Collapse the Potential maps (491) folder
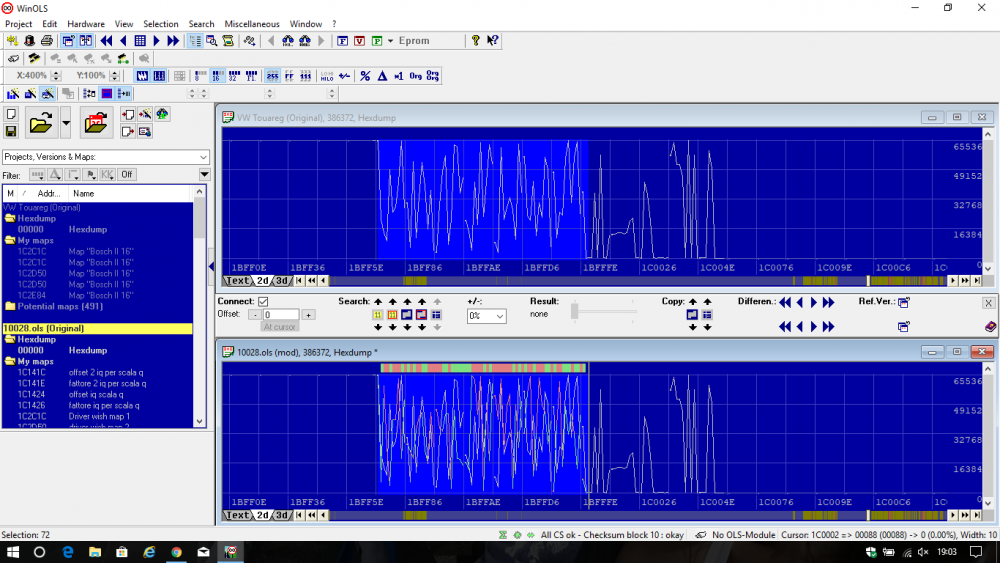1000x563 pixels. click(x=10, y=306)
